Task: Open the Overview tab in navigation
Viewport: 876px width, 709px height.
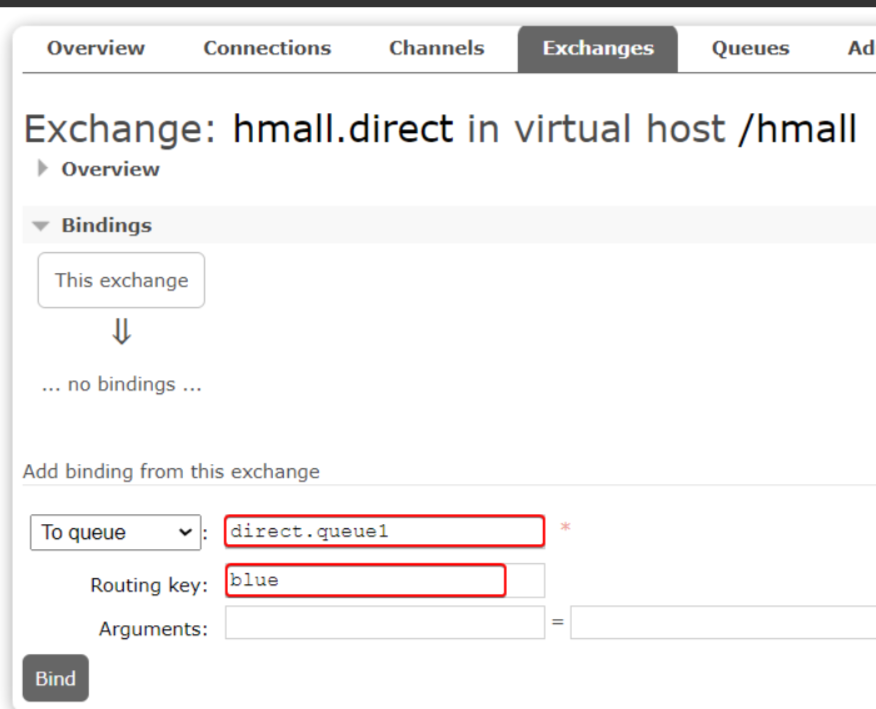Action: 96,48
